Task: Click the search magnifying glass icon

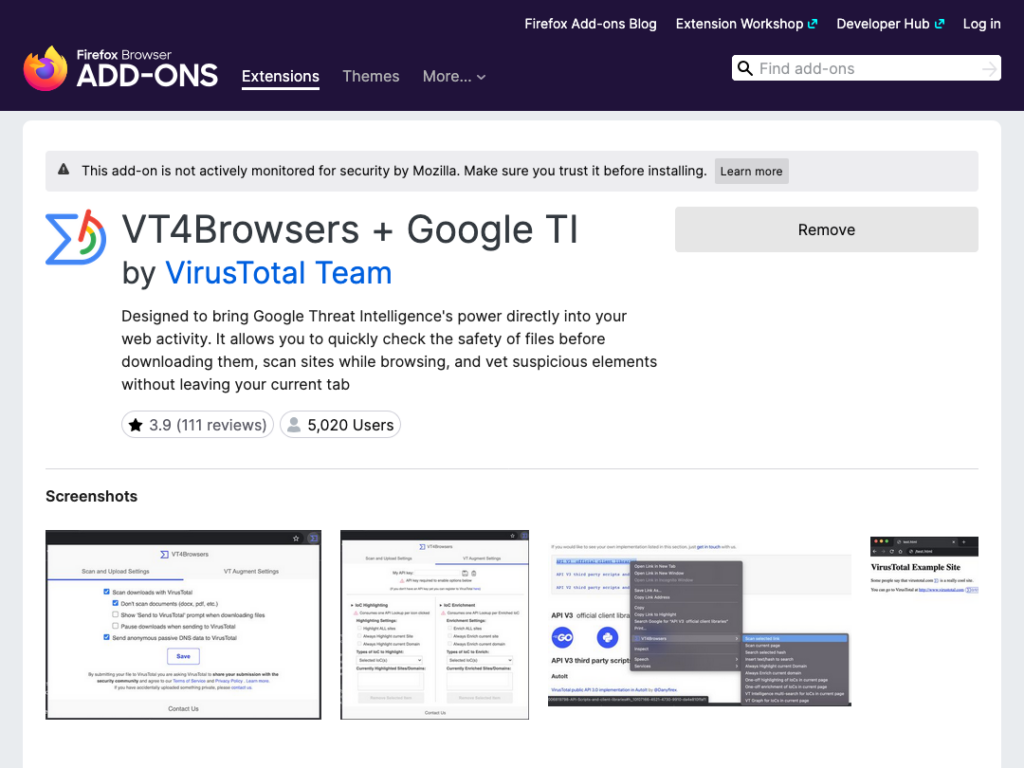Action: (745, 68)
